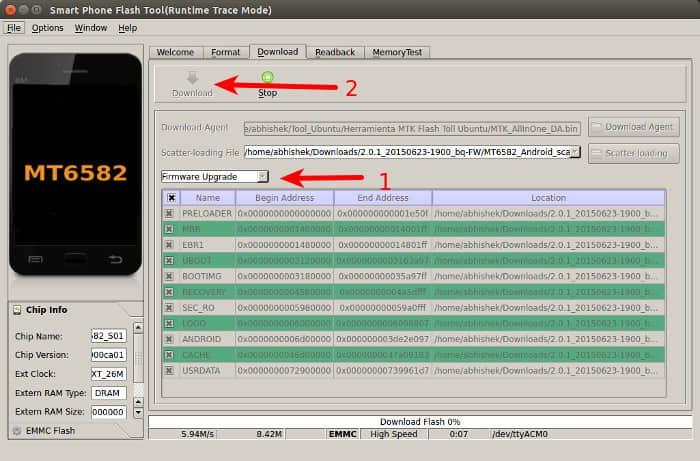The width and height of the screenshot is (700, 461).
Task: Click the Chip Info panel icon
Action: 19,310
